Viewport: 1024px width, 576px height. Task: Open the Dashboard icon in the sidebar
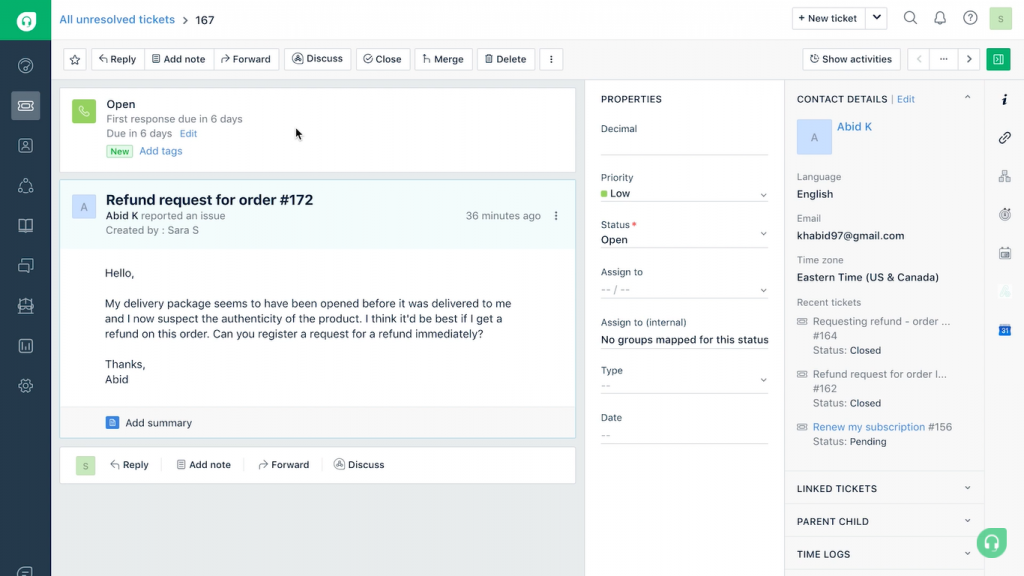26,65
